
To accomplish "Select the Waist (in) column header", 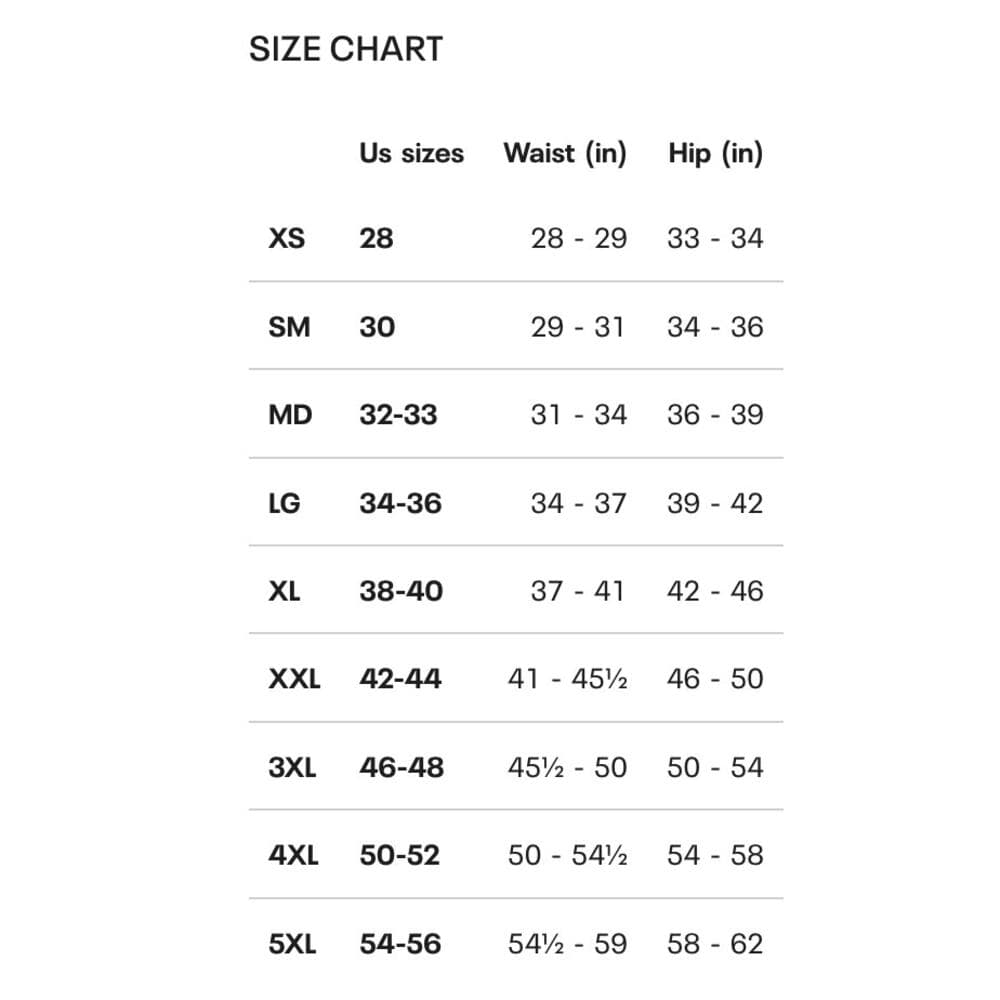I will pyautogui.click(x=565, y=154).
